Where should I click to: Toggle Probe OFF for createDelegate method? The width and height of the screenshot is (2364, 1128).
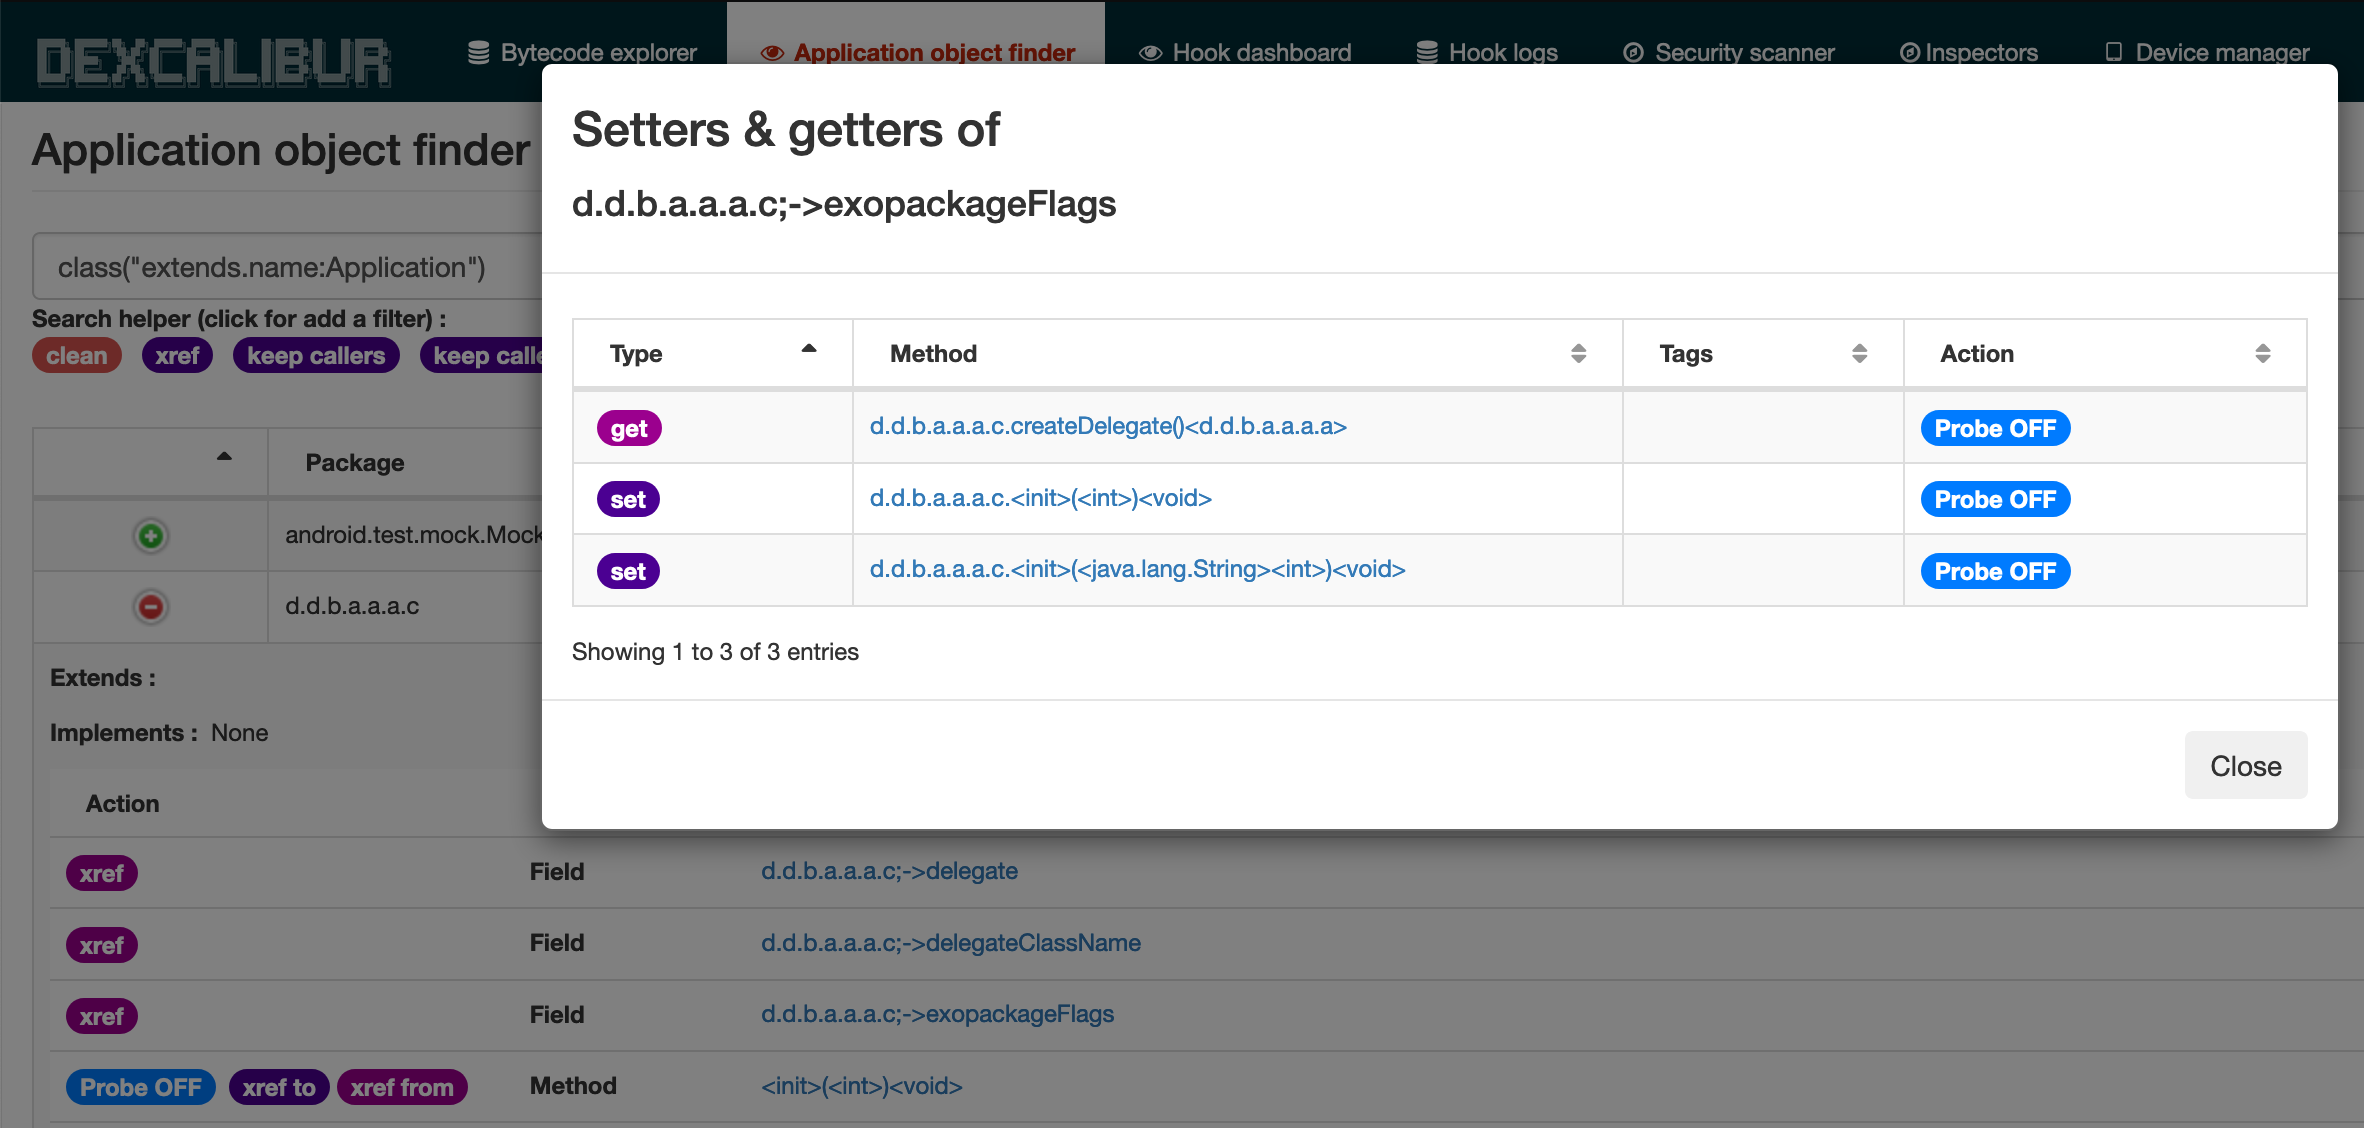point(1994,428)
